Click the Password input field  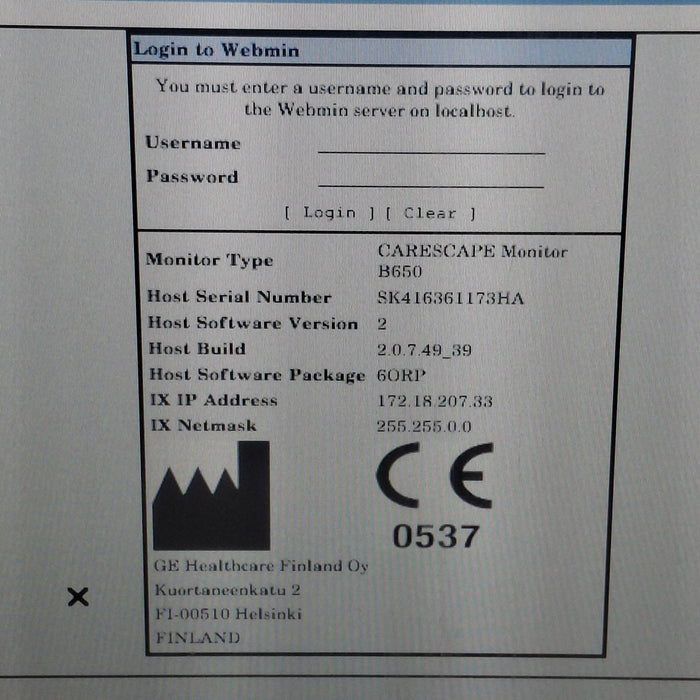(431, 177)
